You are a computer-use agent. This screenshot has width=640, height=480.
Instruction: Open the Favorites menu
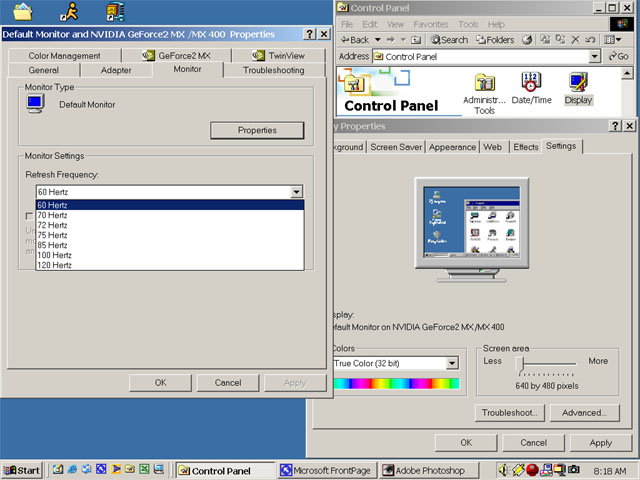coord(433,24)
